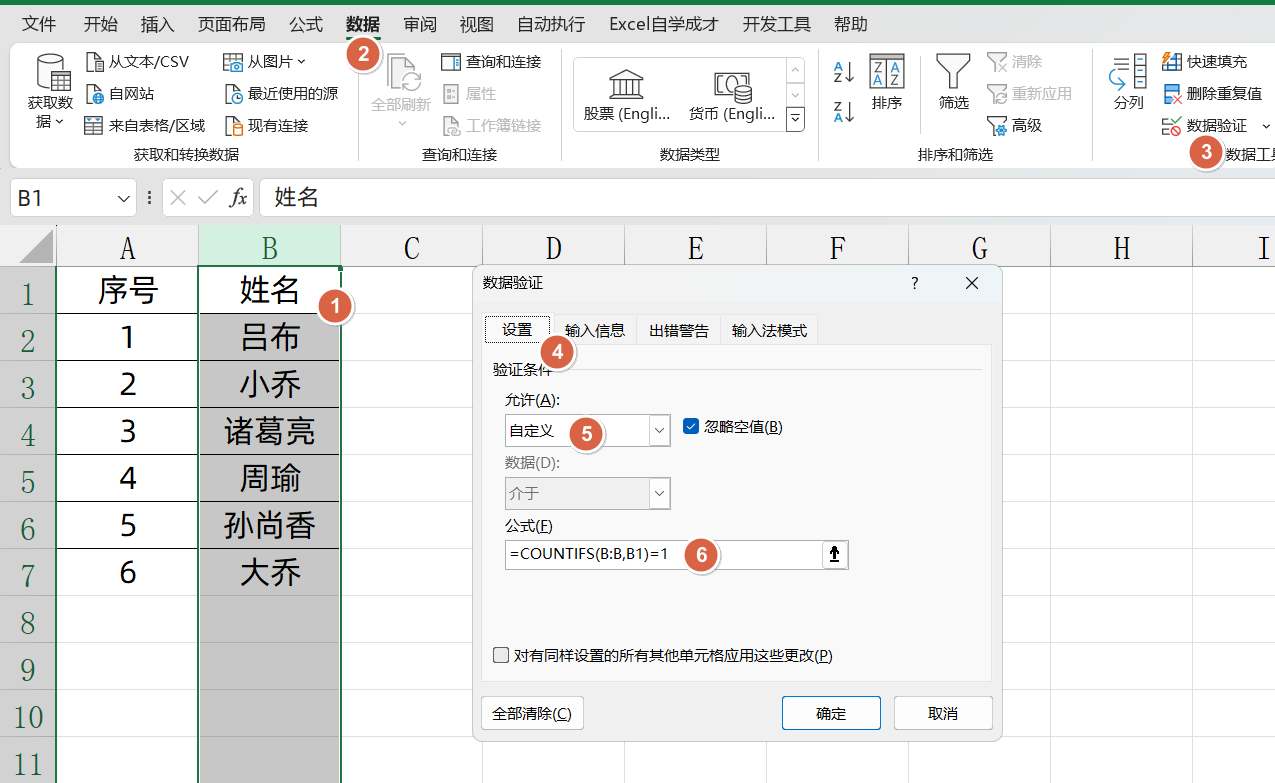Open 高级 advanced filter

coord(1015,126)
